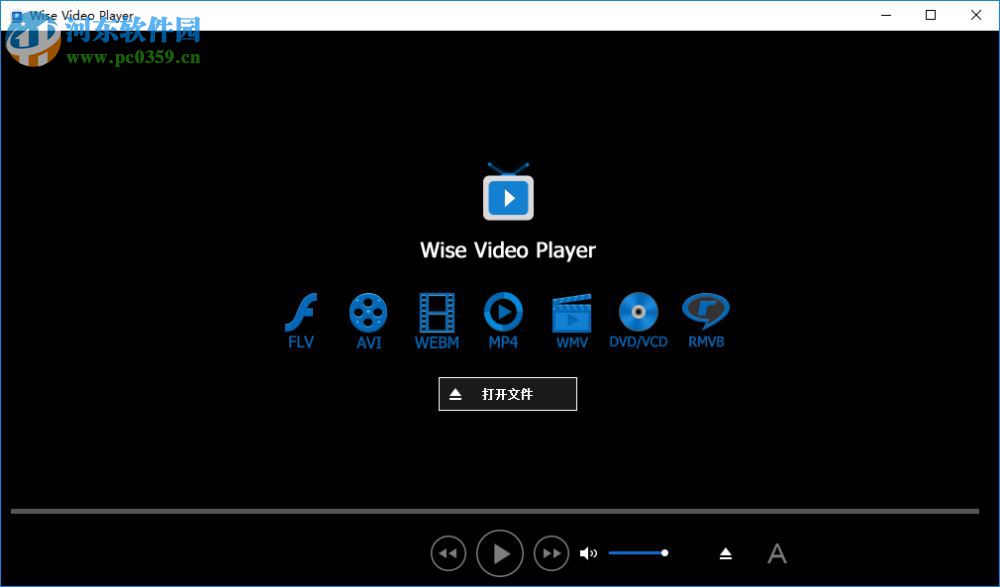Click the playback progress bar
The image size is (1000, 587).
point(500,512)
